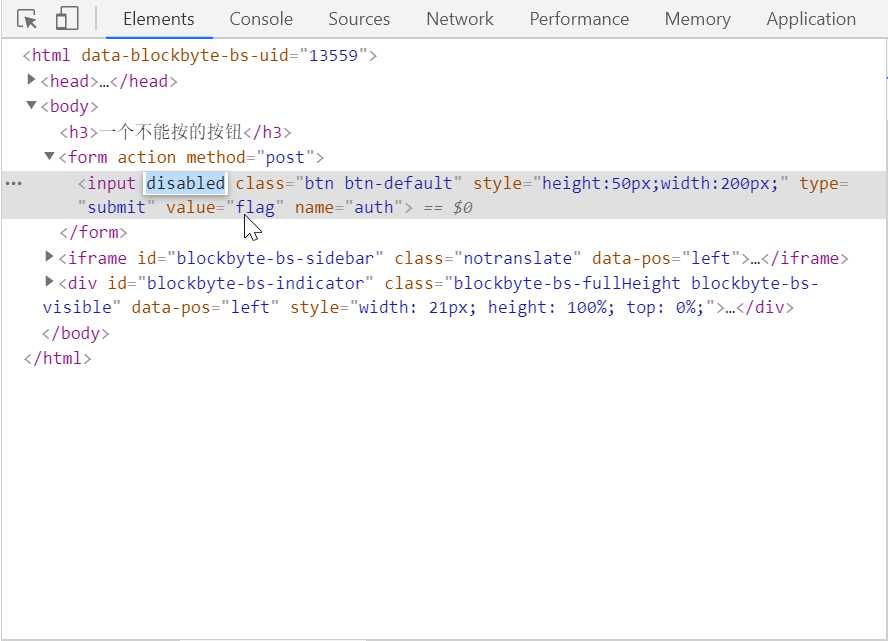Toggle the device toolbar icon

[67, 18]
